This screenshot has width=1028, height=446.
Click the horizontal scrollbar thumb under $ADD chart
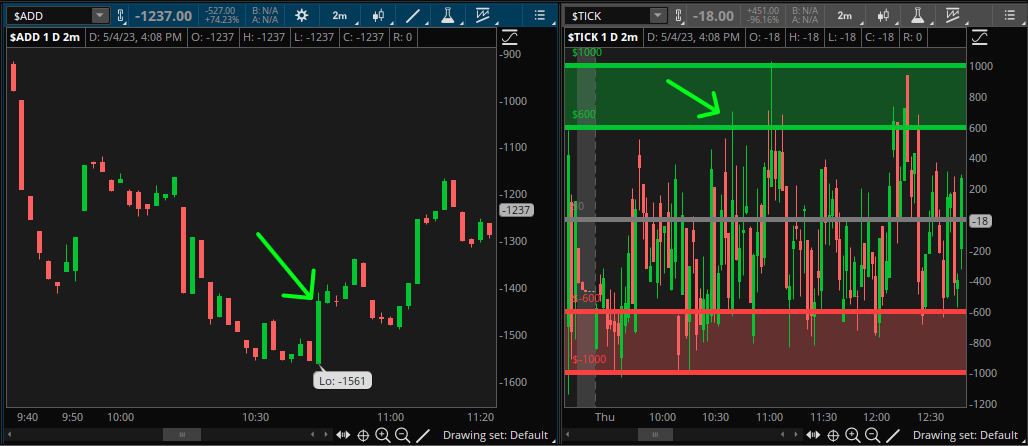coord(181,435)
